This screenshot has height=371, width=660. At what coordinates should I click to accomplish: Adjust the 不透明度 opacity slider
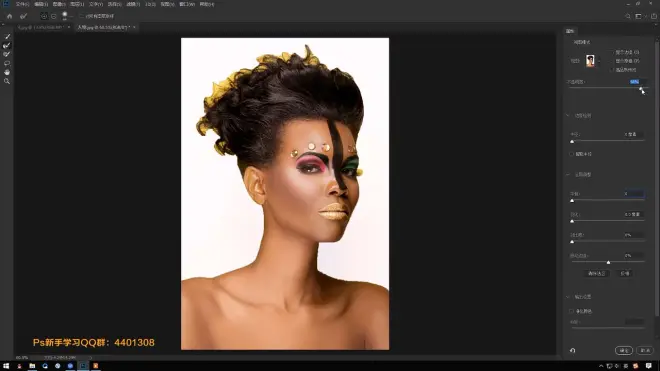pos(608,88)
